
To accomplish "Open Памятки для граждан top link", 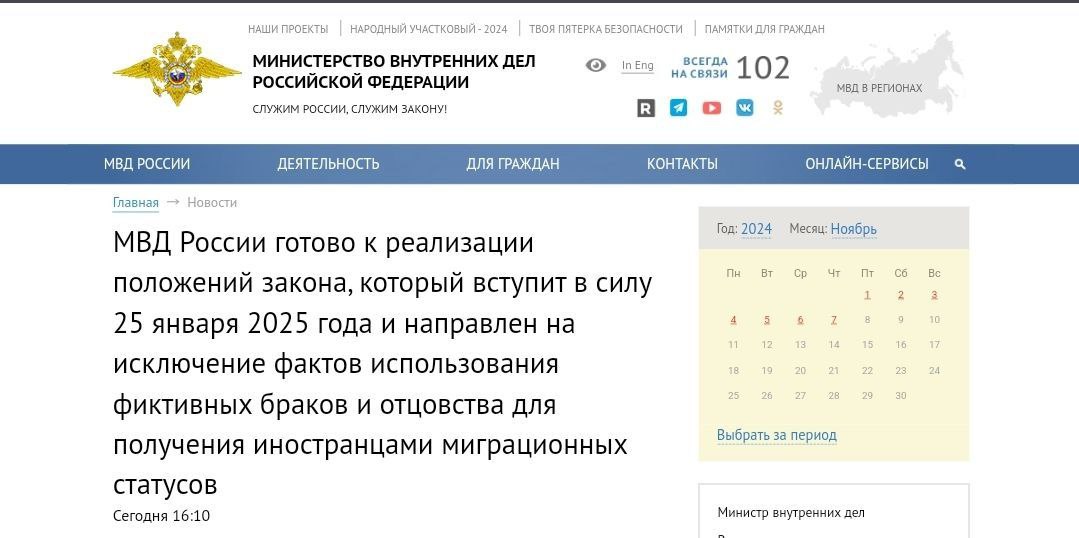I will click(x=764, y=29).
